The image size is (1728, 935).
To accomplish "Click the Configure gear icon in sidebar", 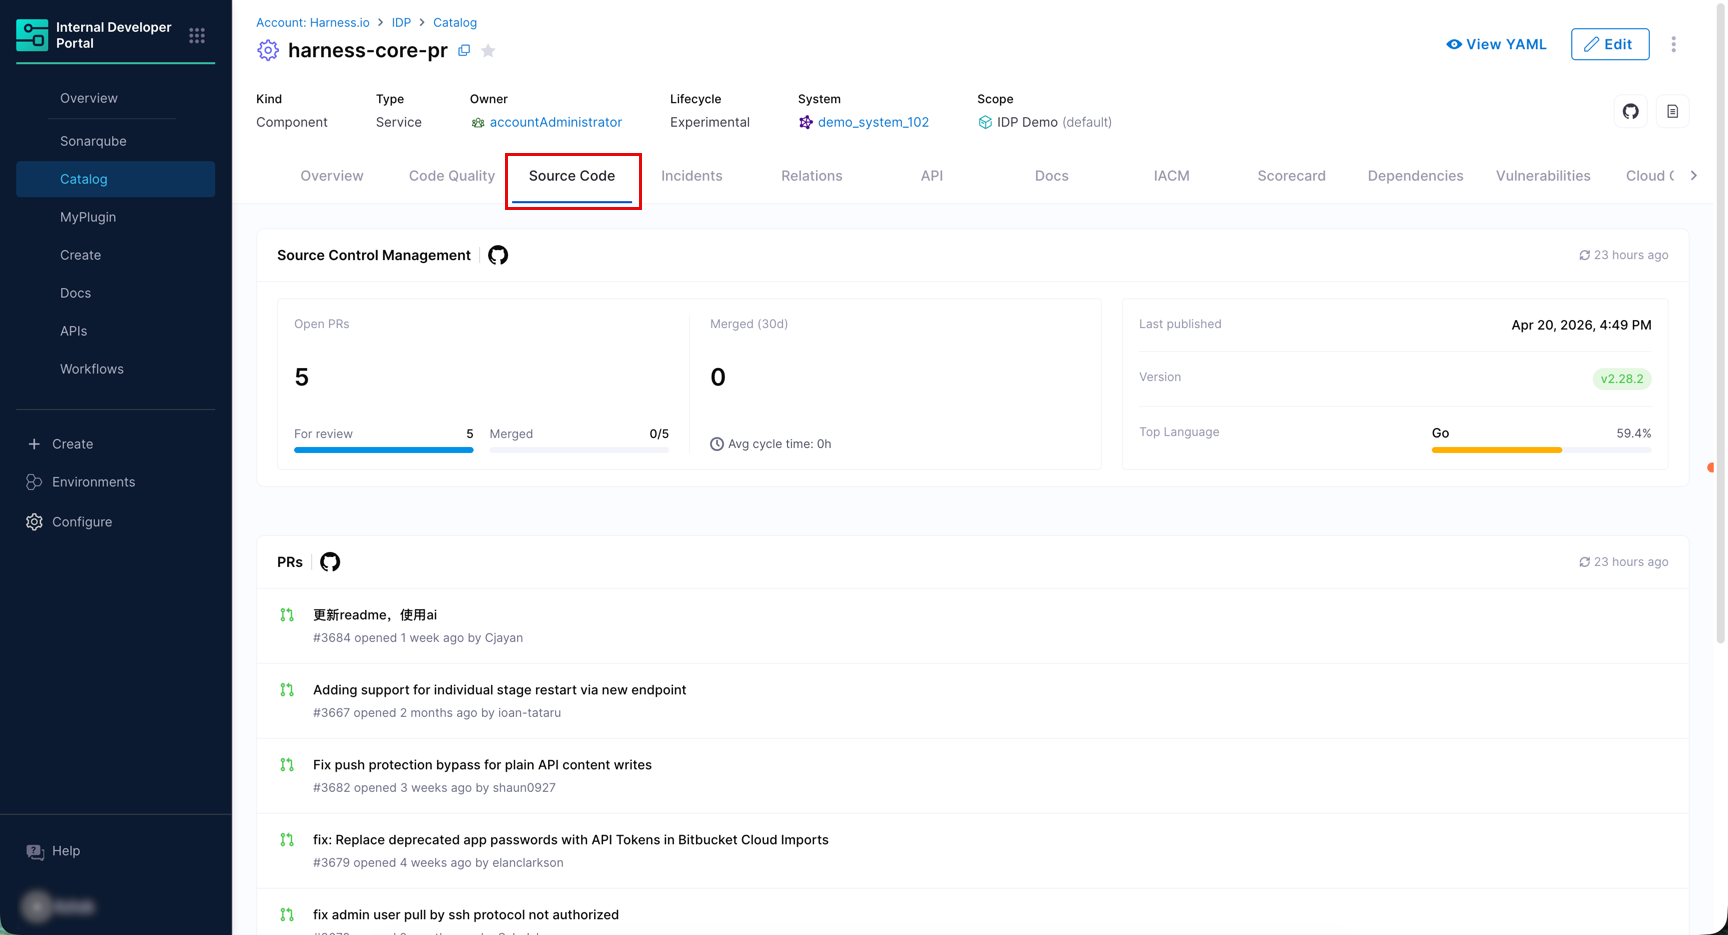I will tap(34, 522).
